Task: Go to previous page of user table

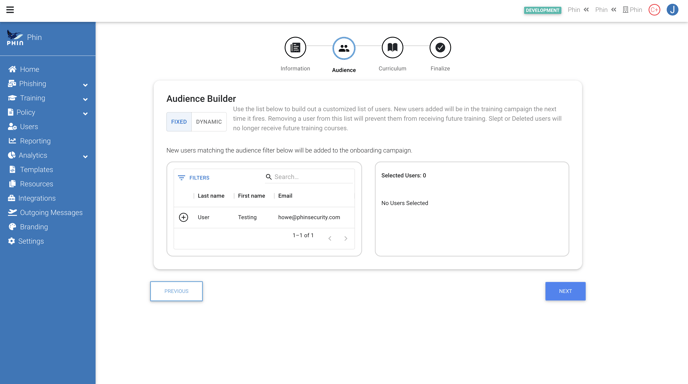Action: click(330, 238)
